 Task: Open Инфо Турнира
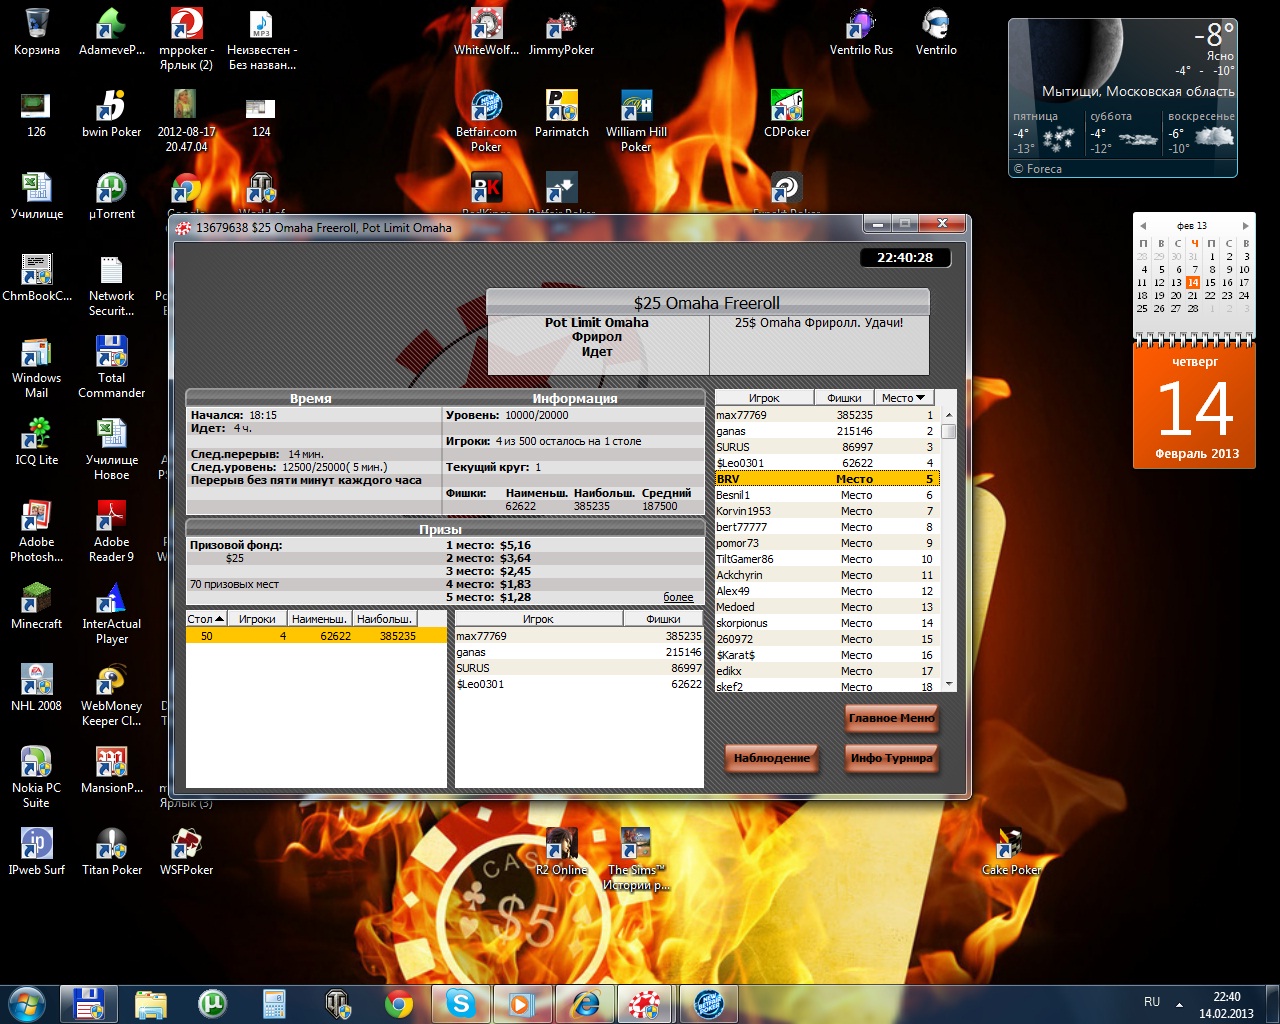click(x=891, y=758)
